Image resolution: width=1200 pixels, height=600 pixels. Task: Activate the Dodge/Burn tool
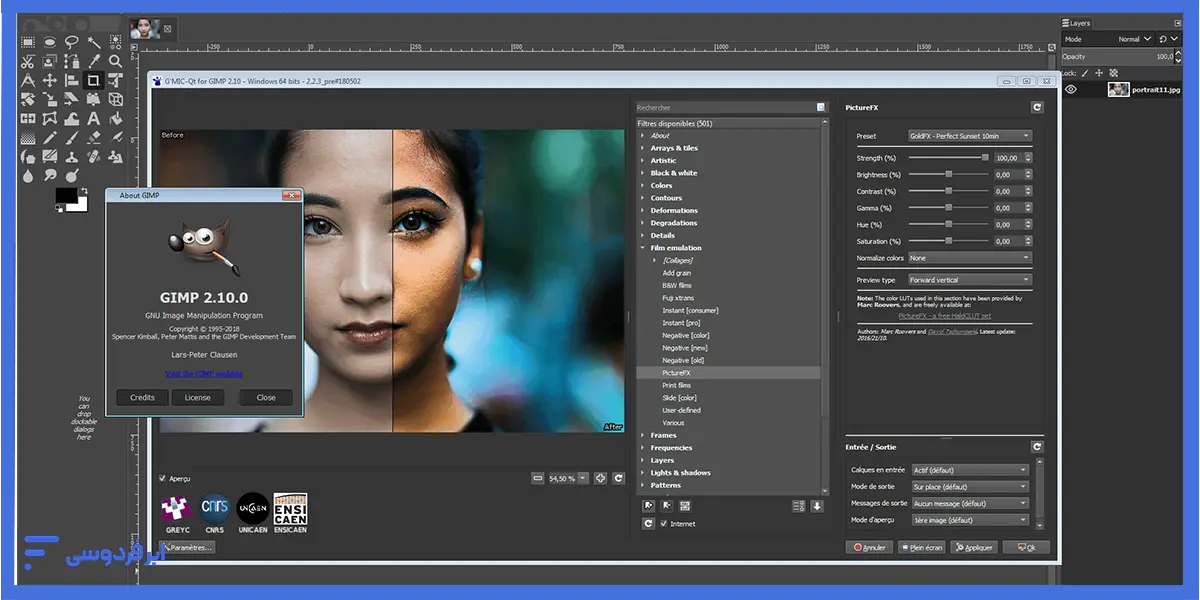tap(72, 175)
